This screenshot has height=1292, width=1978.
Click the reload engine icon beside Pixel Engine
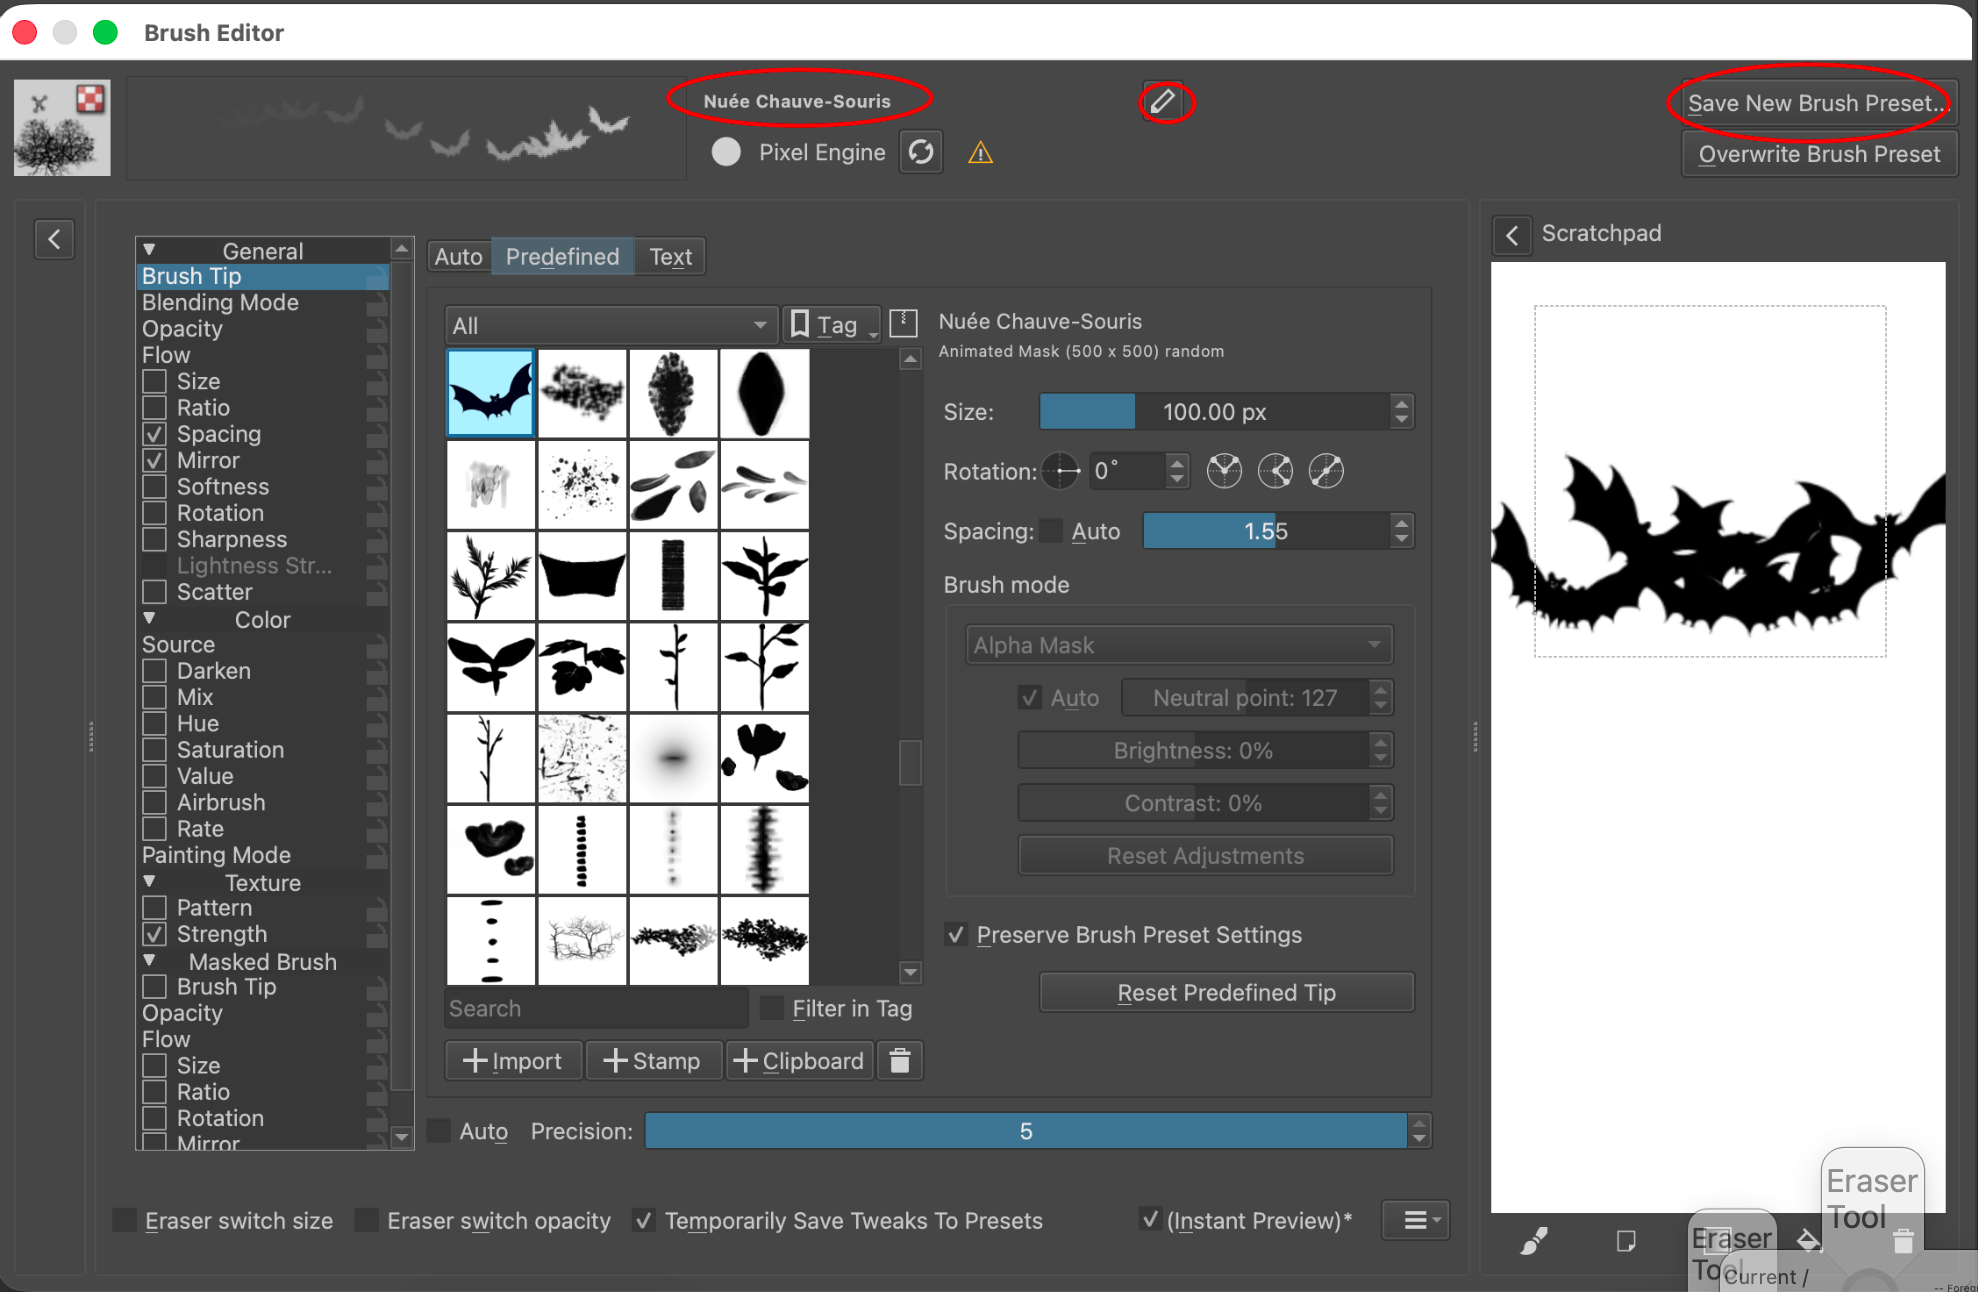(921, 152)
